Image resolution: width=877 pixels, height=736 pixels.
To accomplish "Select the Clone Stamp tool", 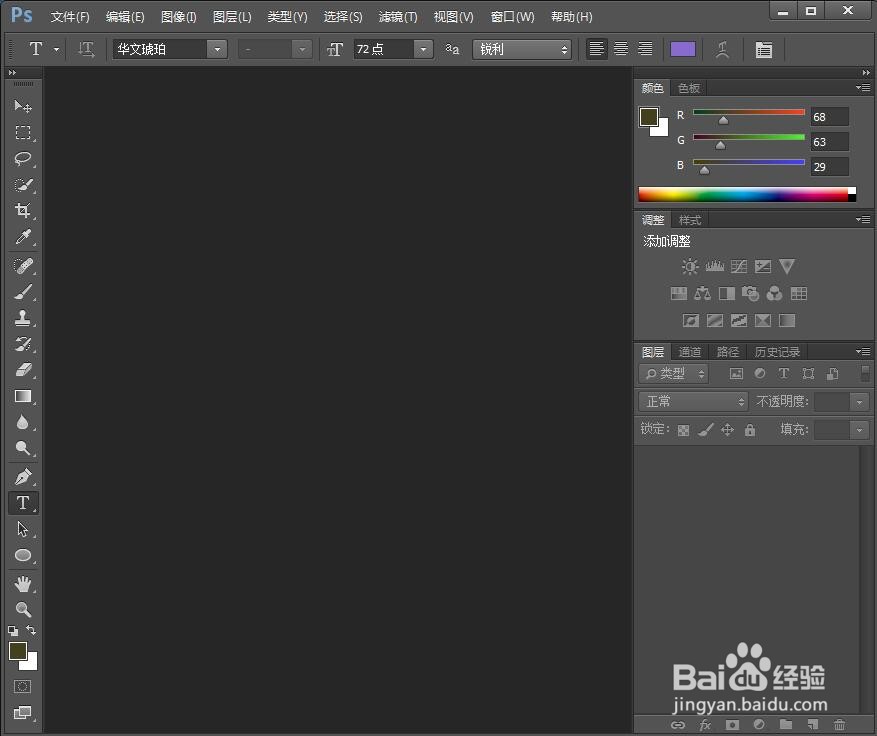I will (x=23, y=318).
